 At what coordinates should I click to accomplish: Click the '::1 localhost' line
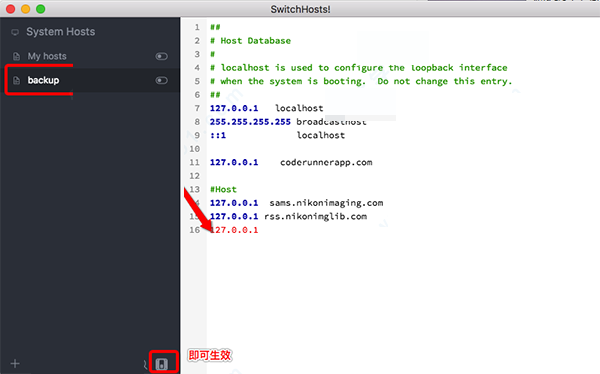click(277, 135)
